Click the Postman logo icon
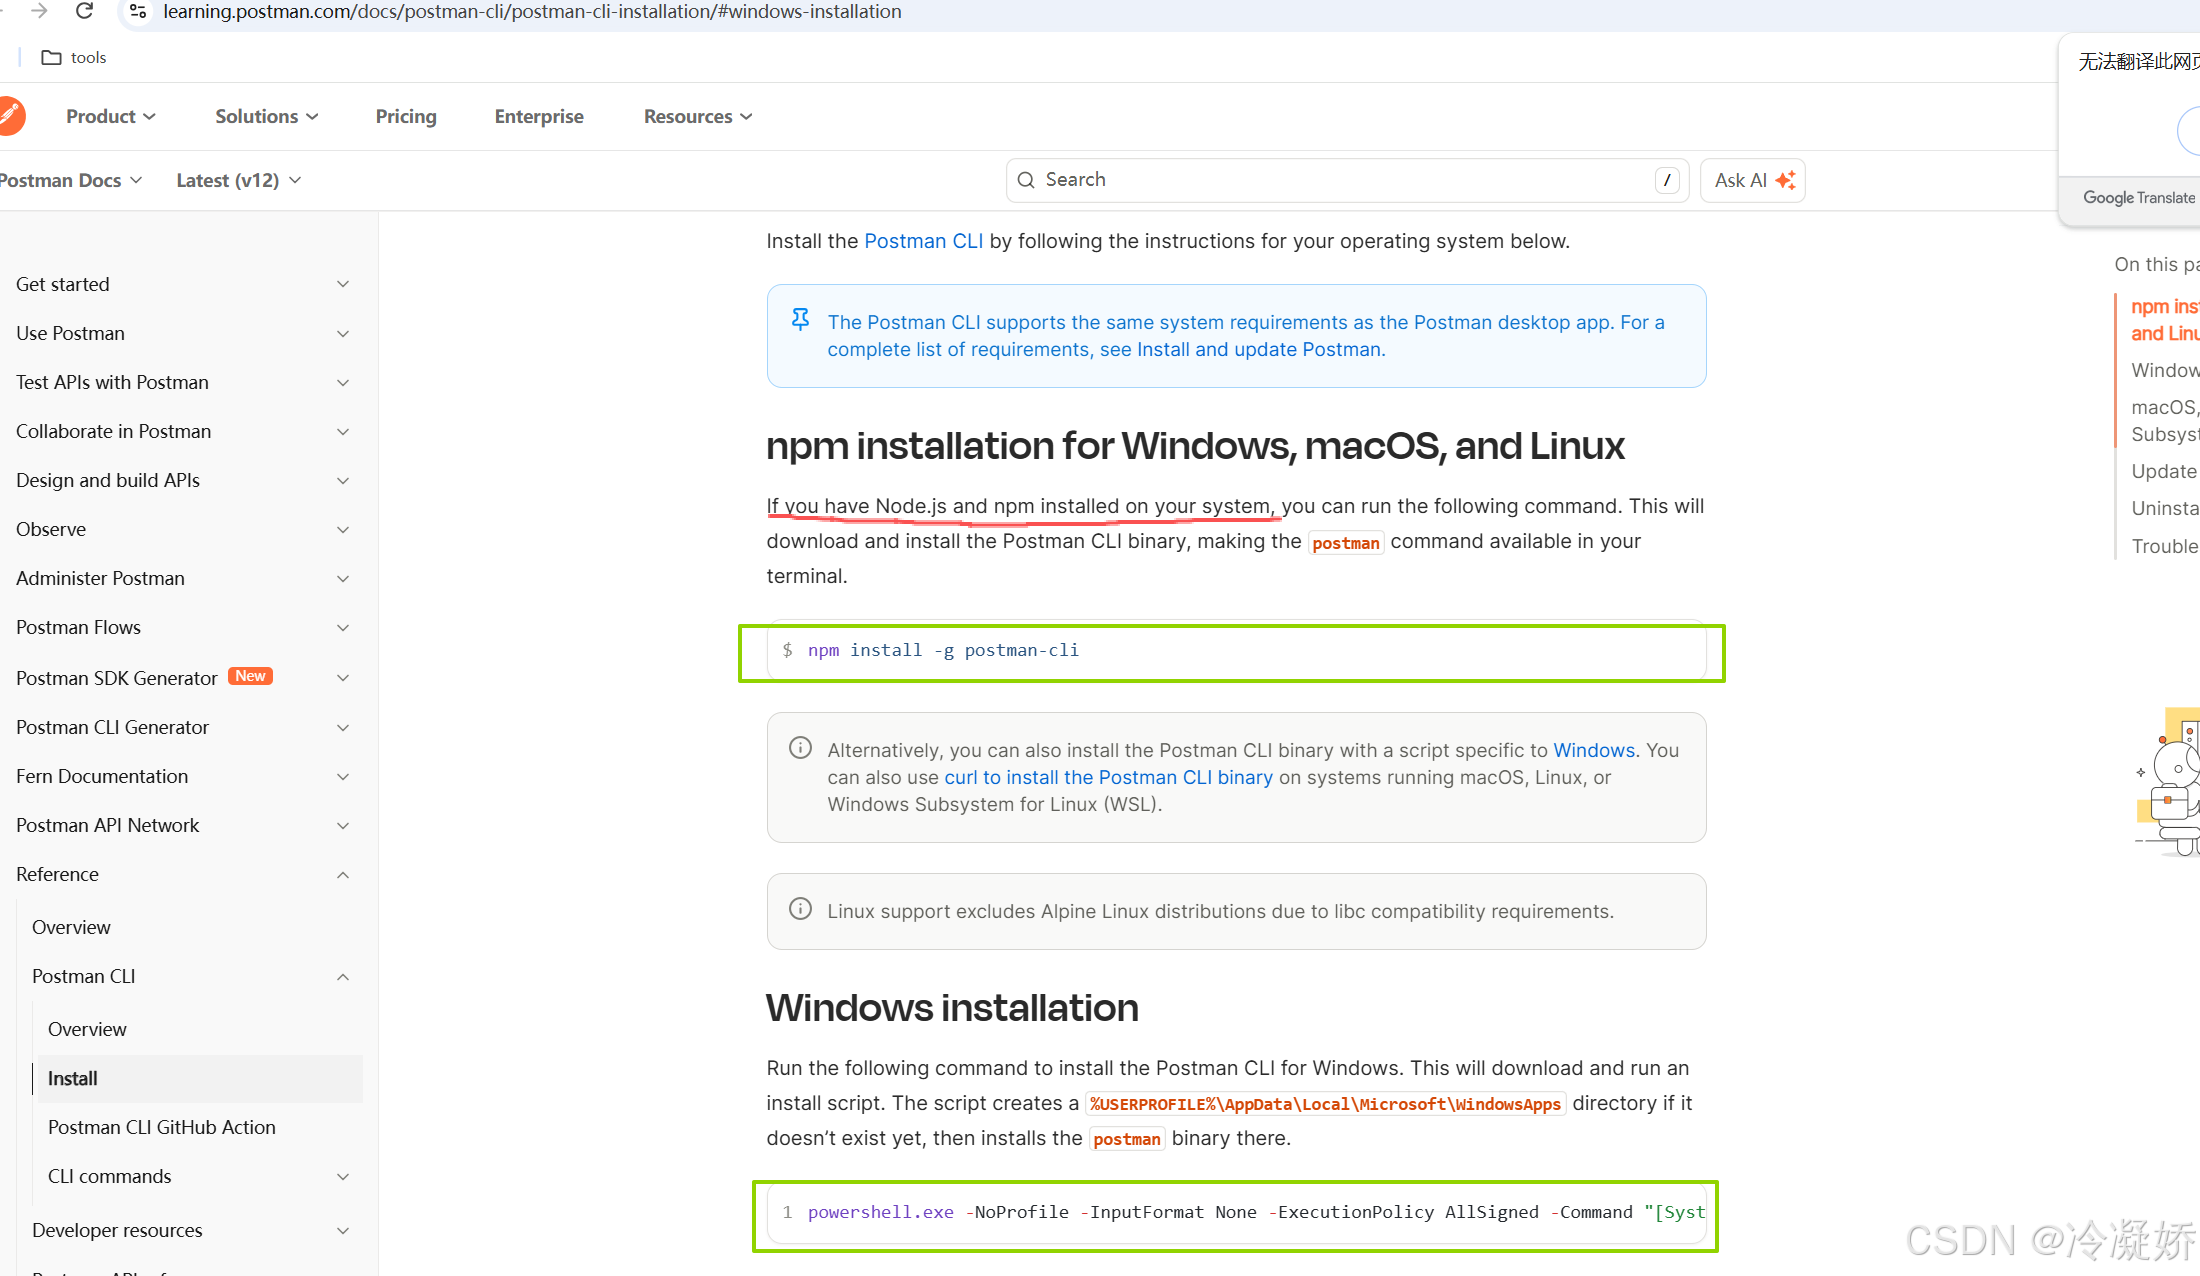The height and width of the screenshot is (1276, 2200). [x=11, y=116]
